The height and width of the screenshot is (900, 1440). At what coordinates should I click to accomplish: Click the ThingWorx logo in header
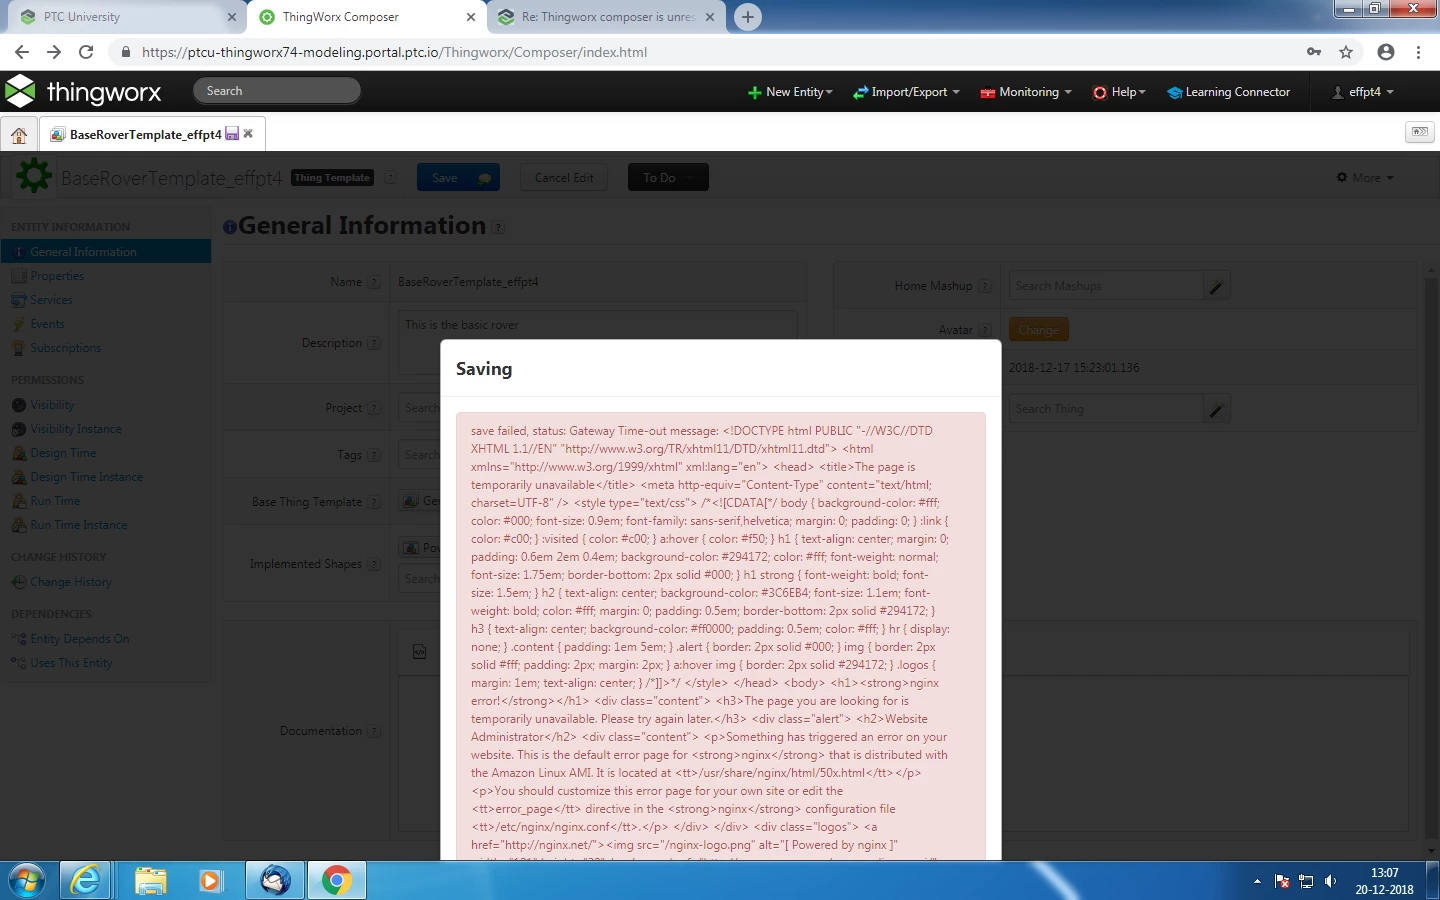point(83,92)
